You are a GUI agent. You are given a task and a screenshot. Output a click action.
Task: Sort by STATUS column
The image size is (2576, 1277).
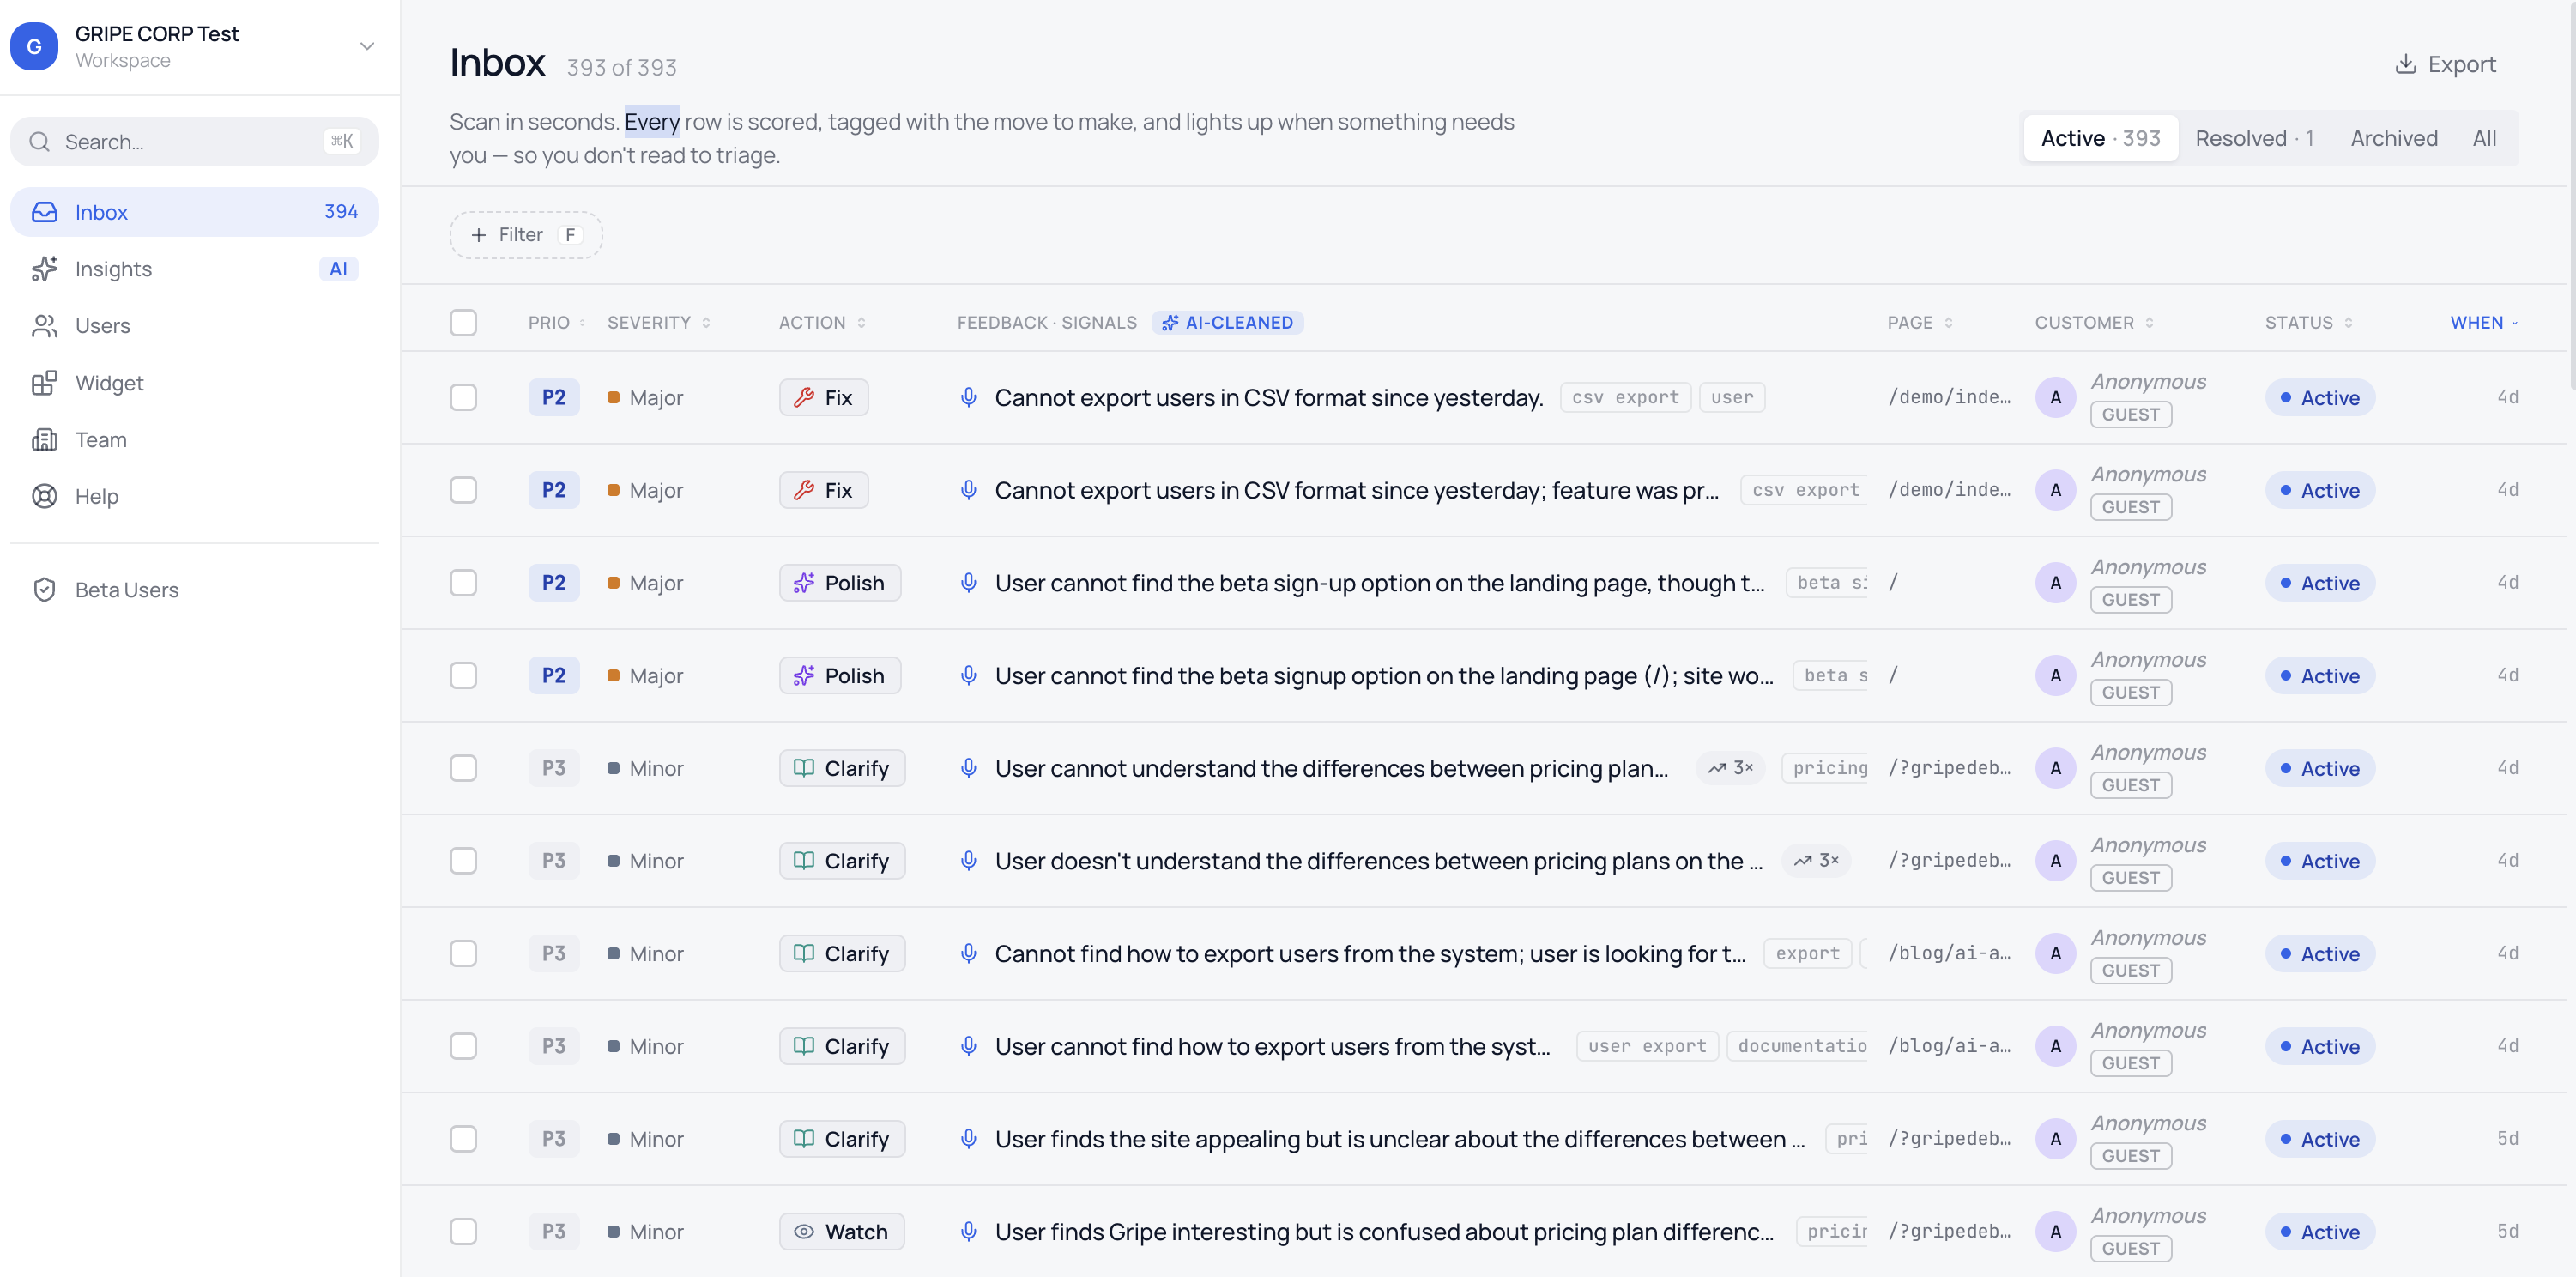pyautogui.click(x=2309, y=322)
